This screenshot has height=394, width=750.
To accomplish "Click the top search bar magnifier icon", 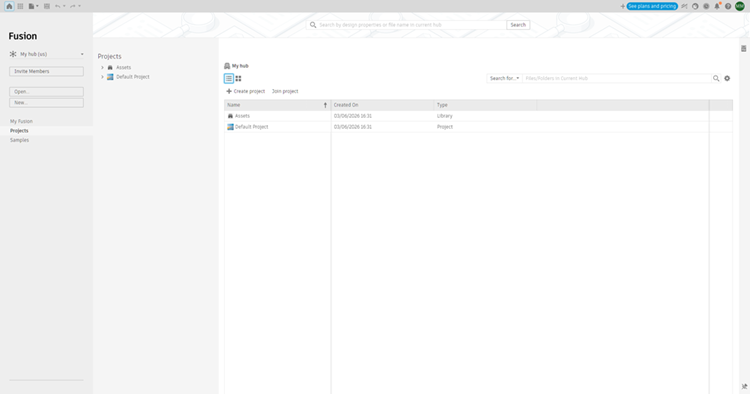I will 313,25.
